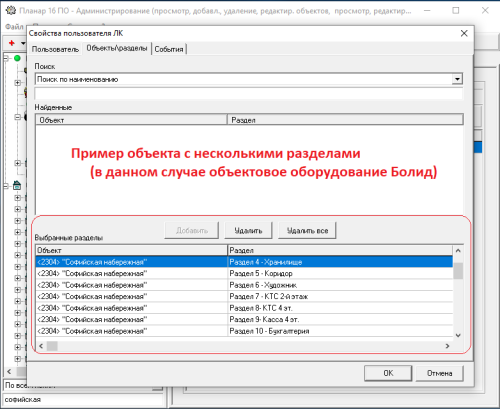The image size is (500, 409).
Task: Click the scroll down arrow of selected sections list
Action: click(x=458, y=335)
